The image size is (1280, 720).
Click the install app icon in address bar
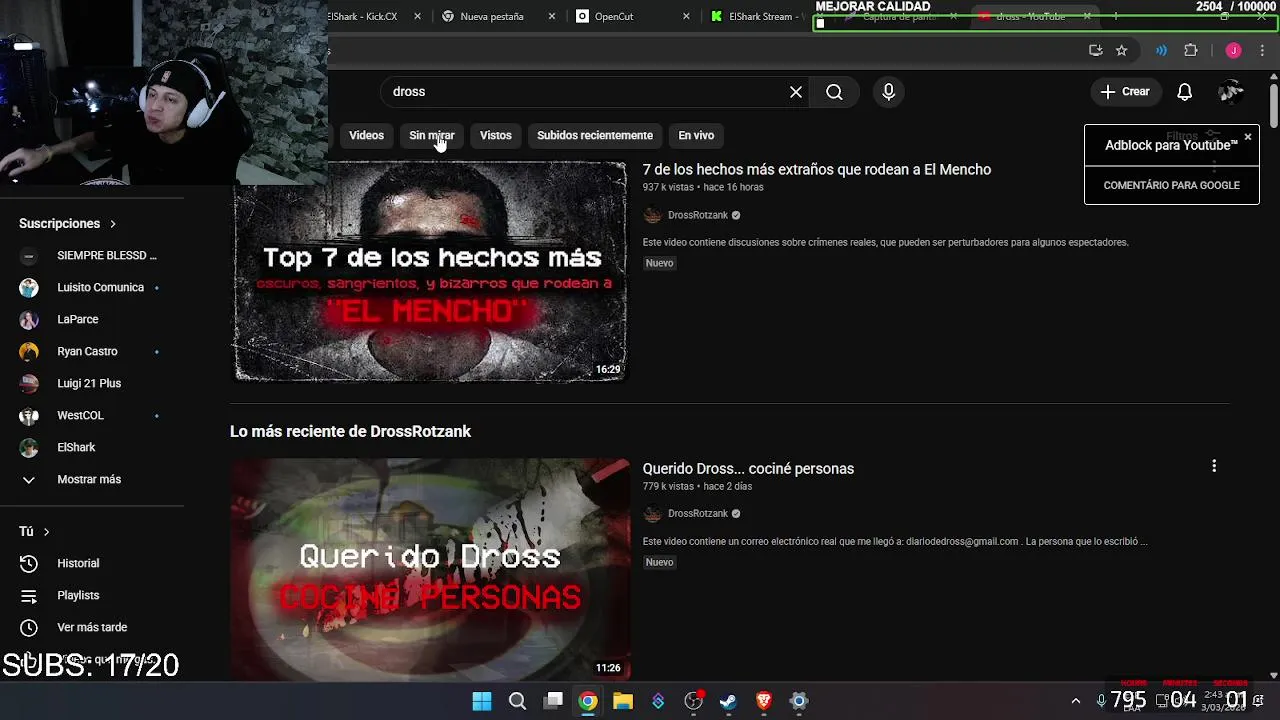click(1096, 51)
